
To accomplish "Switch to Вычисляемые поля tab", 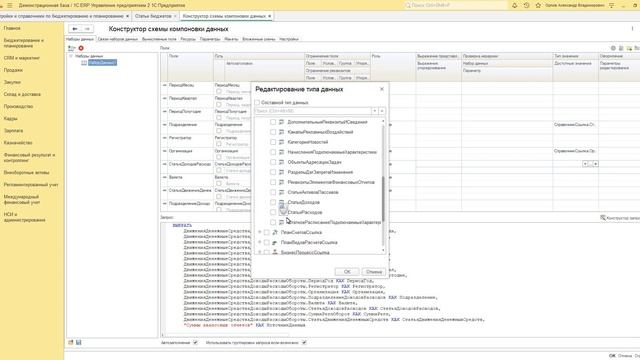I will [159, 39].
